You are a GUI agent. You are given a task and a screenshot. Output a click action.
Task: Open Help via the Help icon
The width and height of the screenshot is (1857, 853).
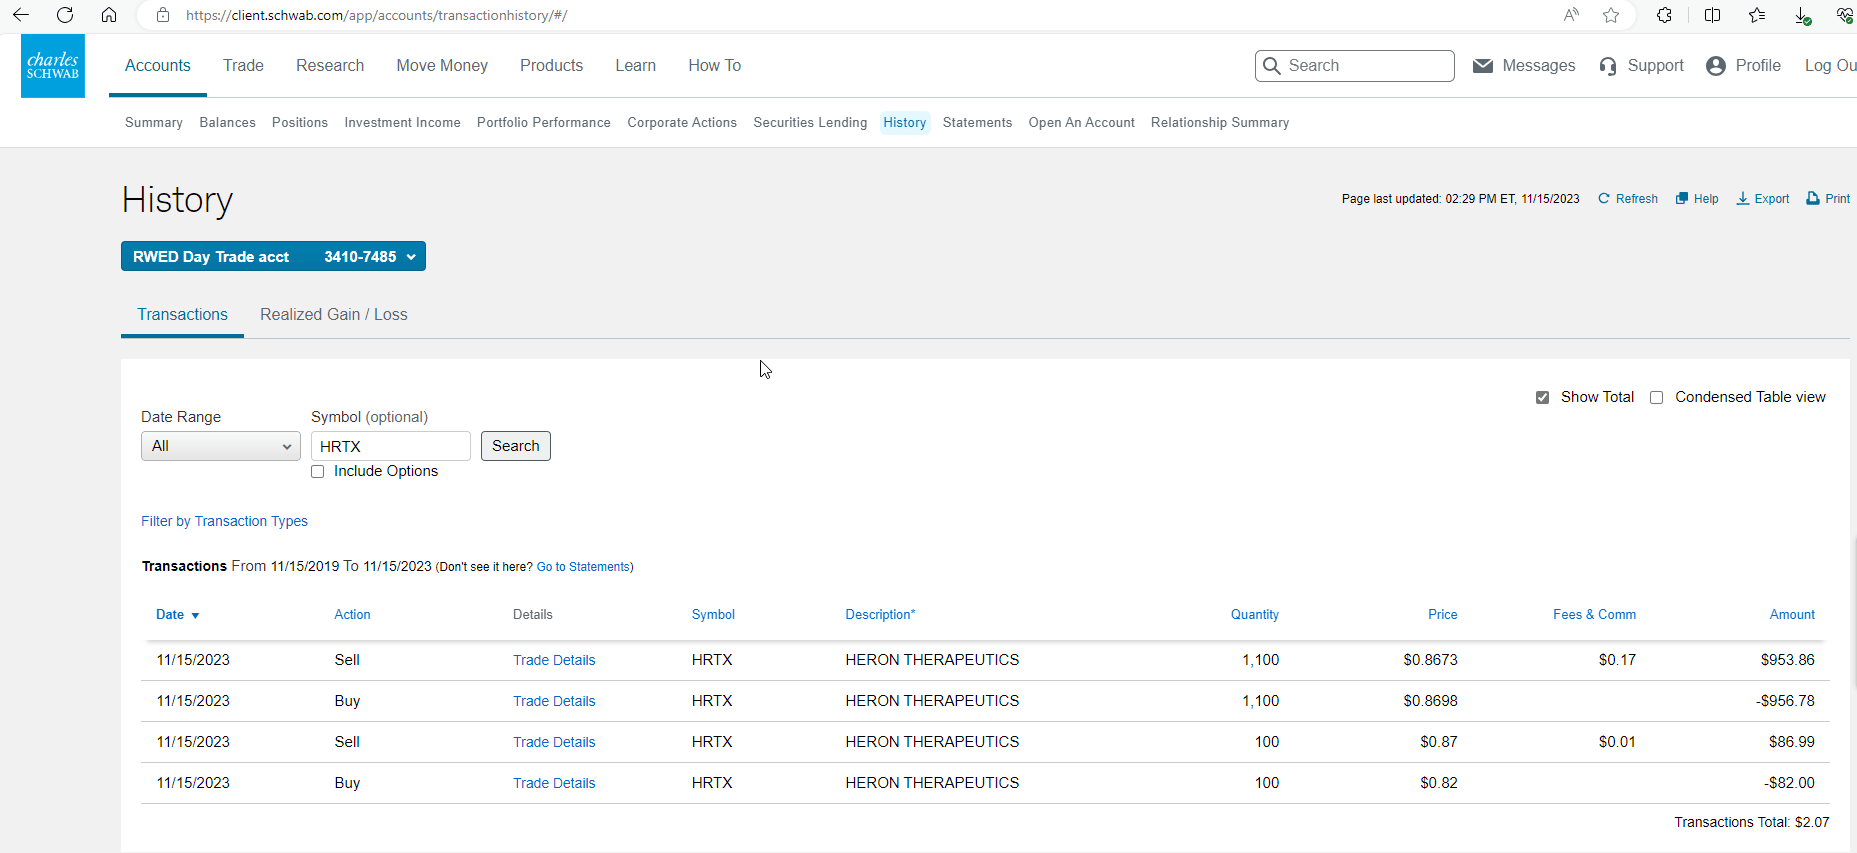click(1682, 199)
